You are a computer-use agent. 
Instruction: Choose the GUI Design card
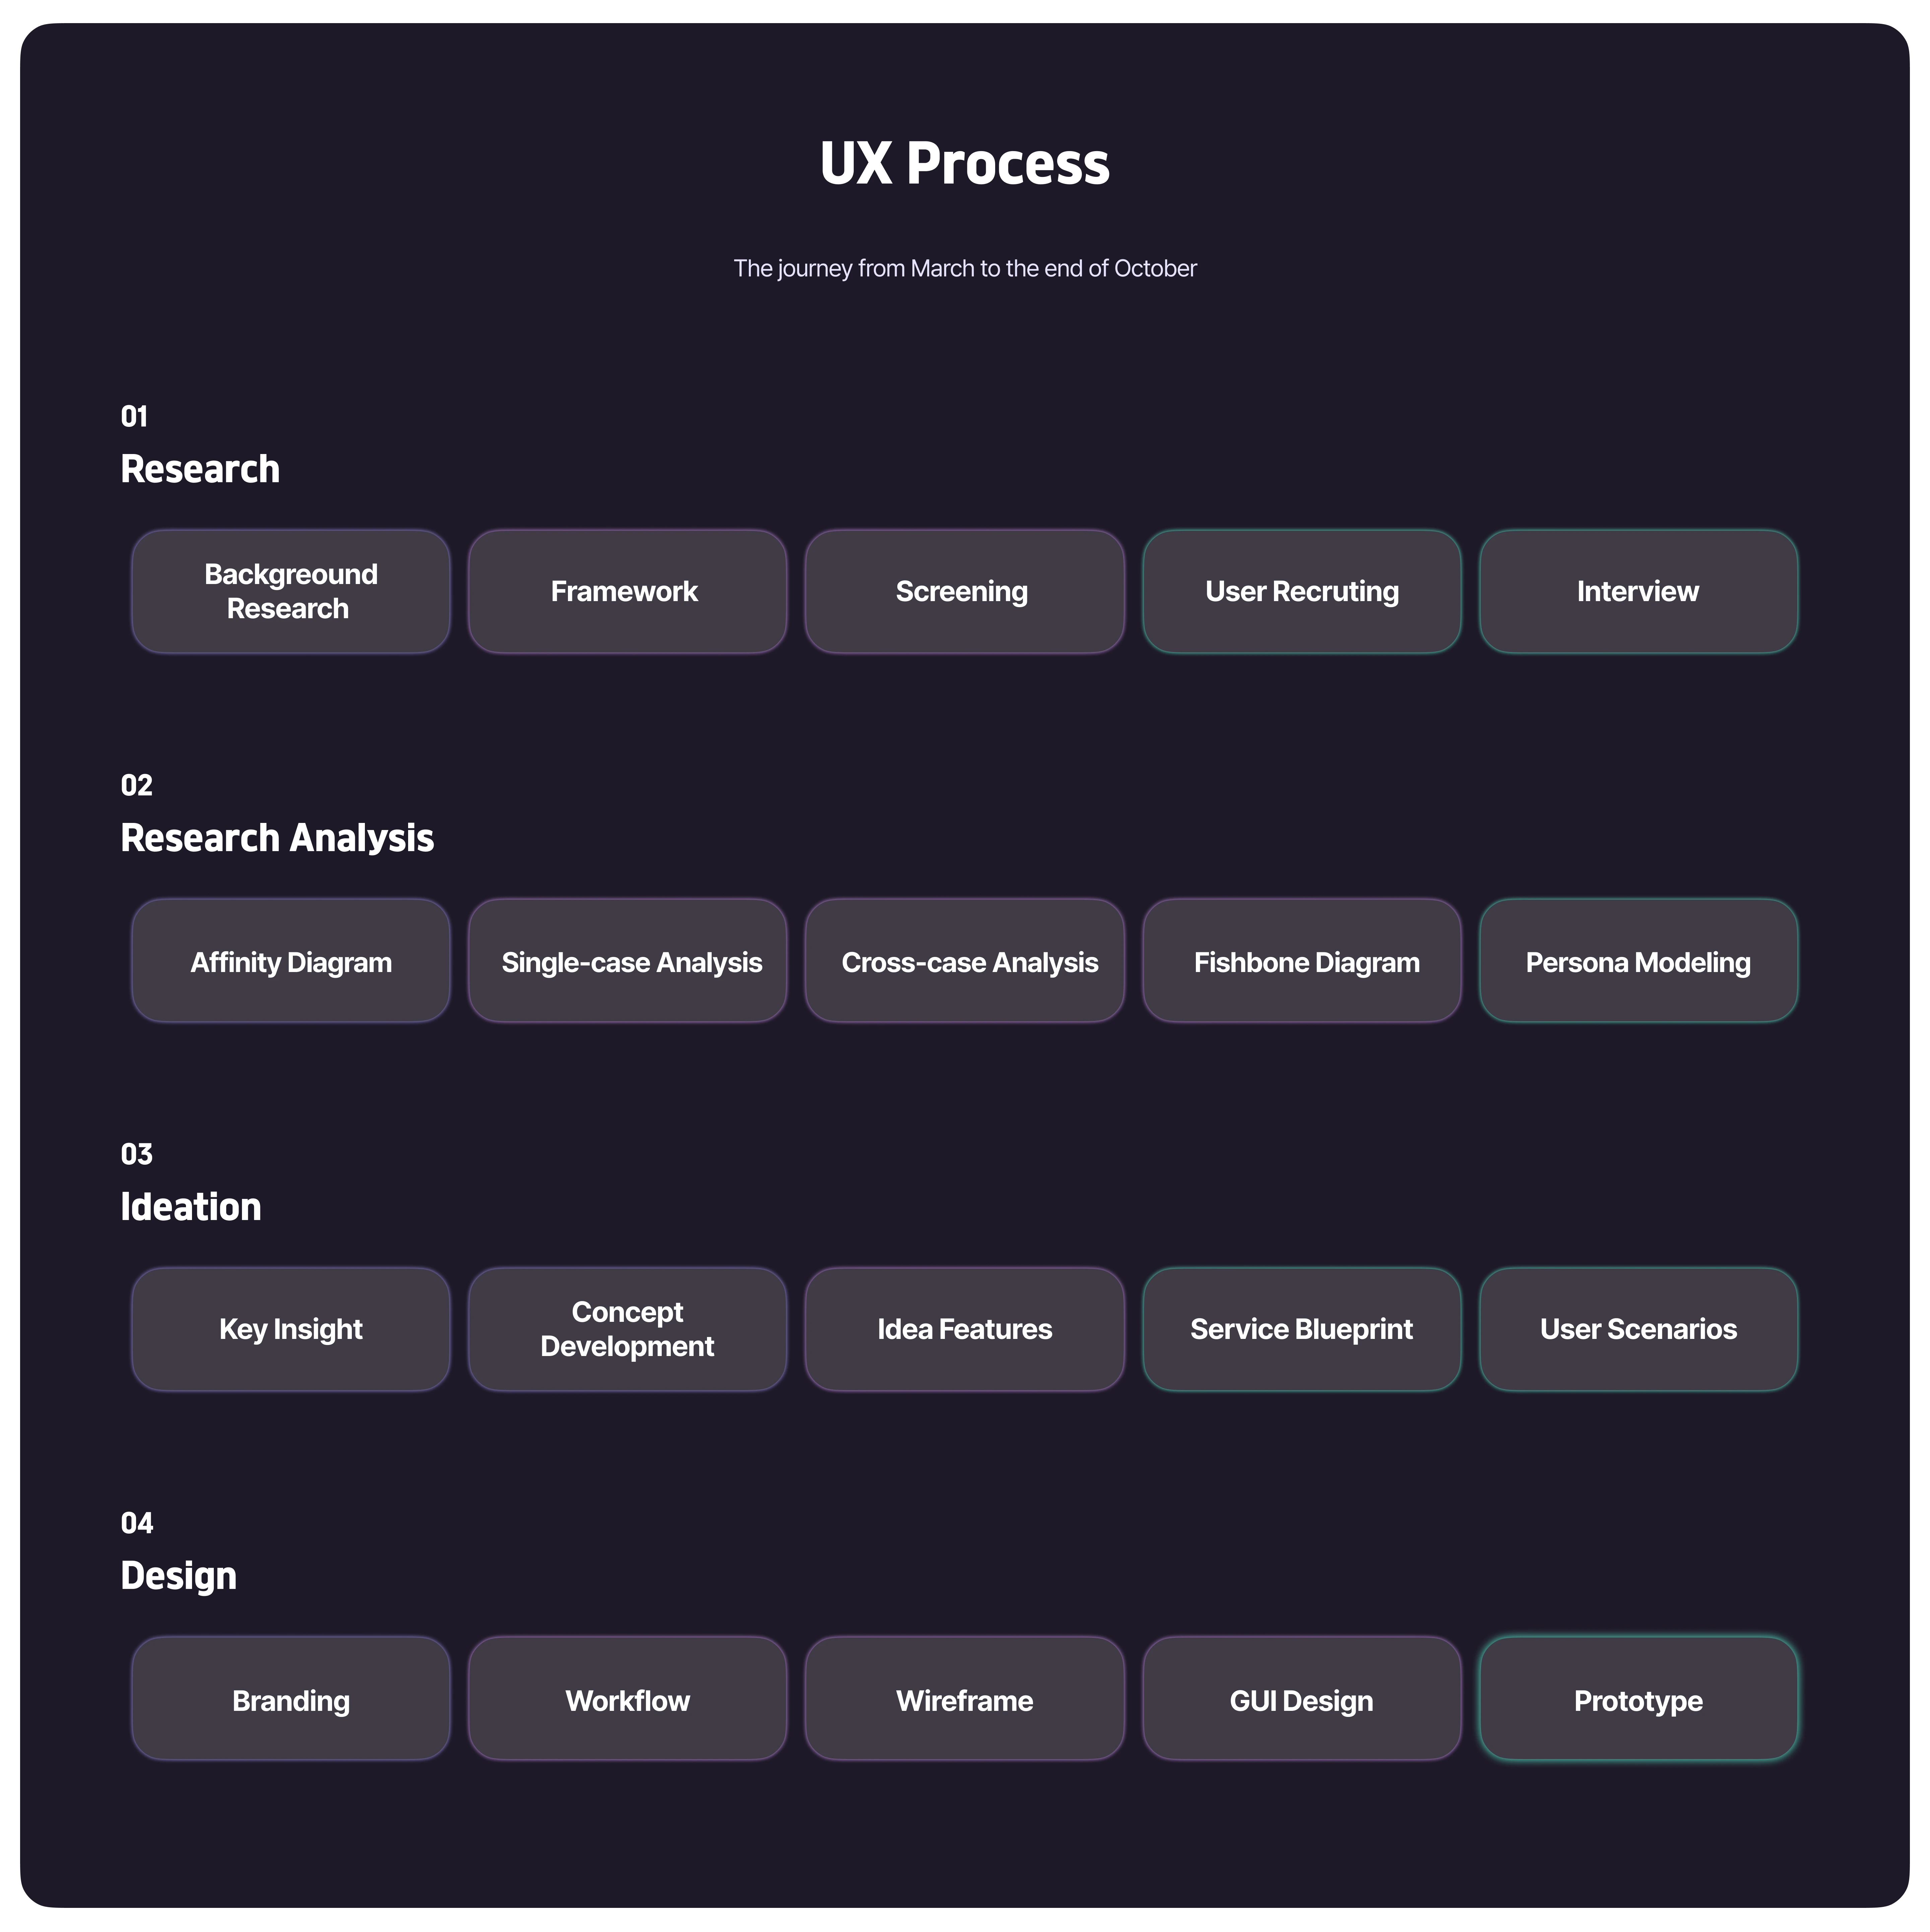[1301, 1698]
